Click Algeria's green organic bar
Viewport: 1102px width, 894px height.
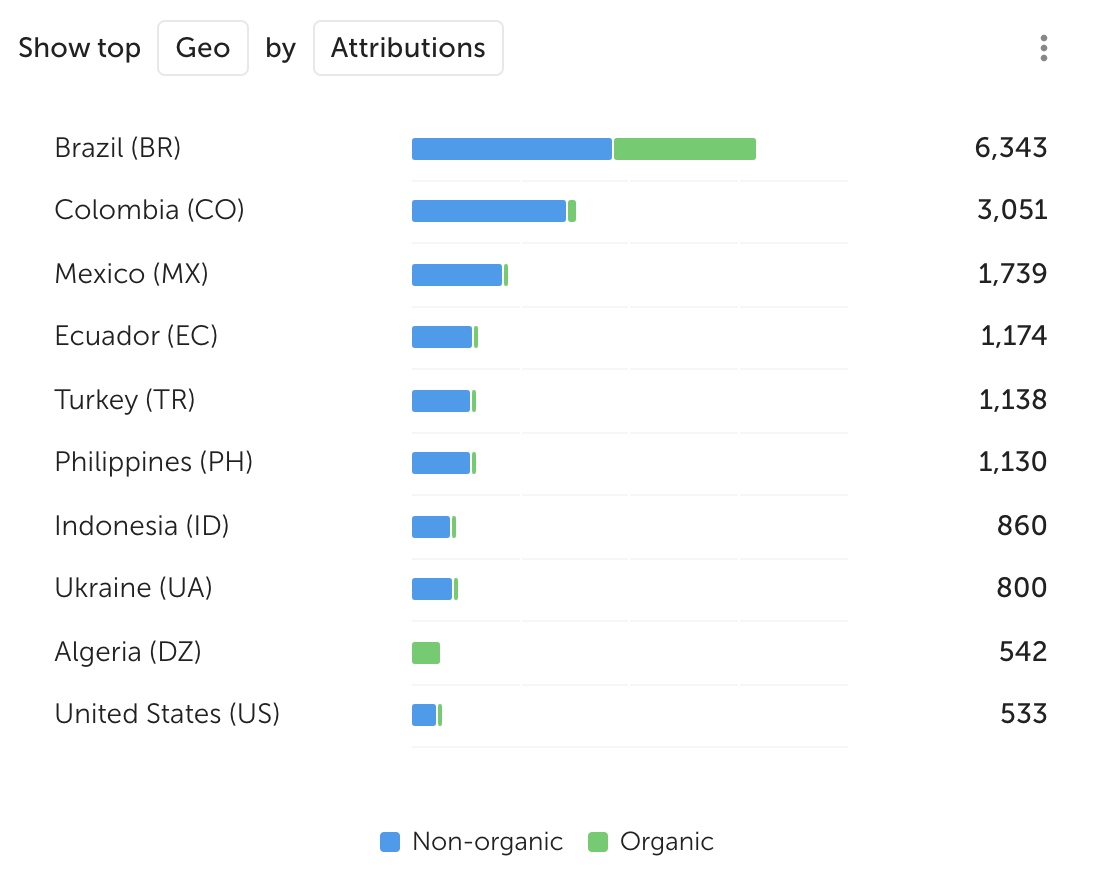(426, 653)
